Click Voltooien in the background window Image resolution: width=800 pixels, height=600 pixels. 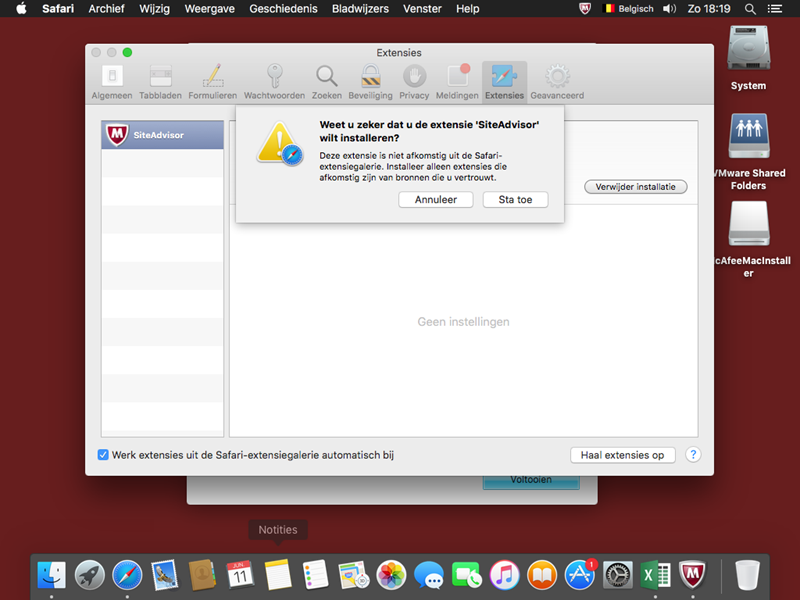point(531,482)
